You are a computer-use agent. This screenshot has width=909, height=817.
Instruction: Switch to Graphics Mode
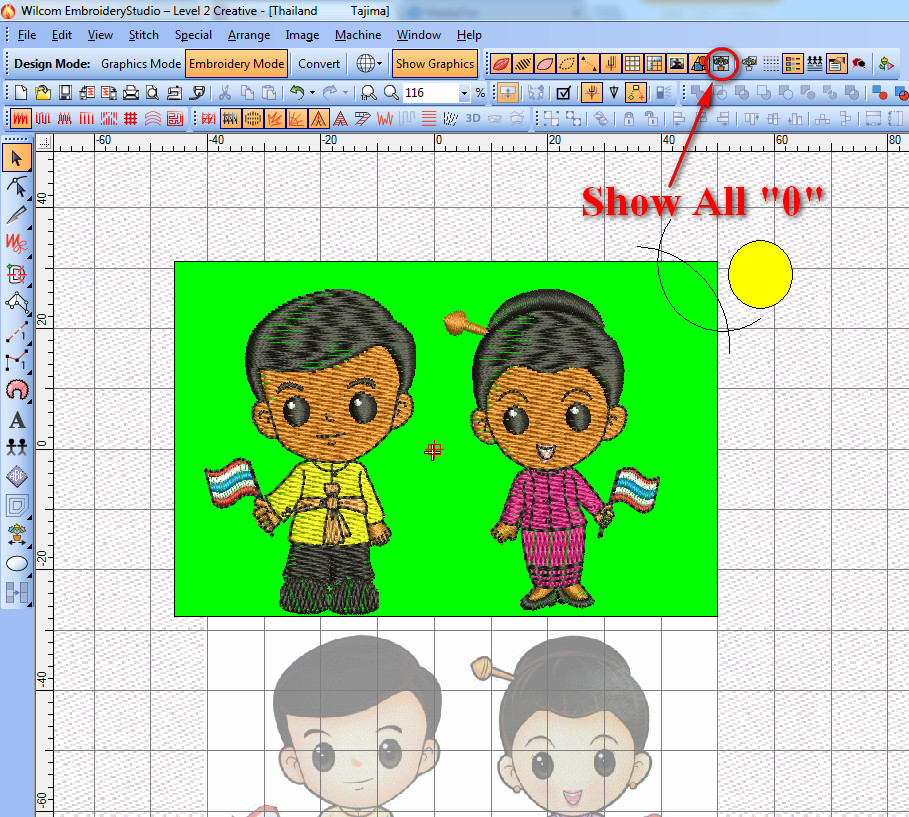(141, 64)
